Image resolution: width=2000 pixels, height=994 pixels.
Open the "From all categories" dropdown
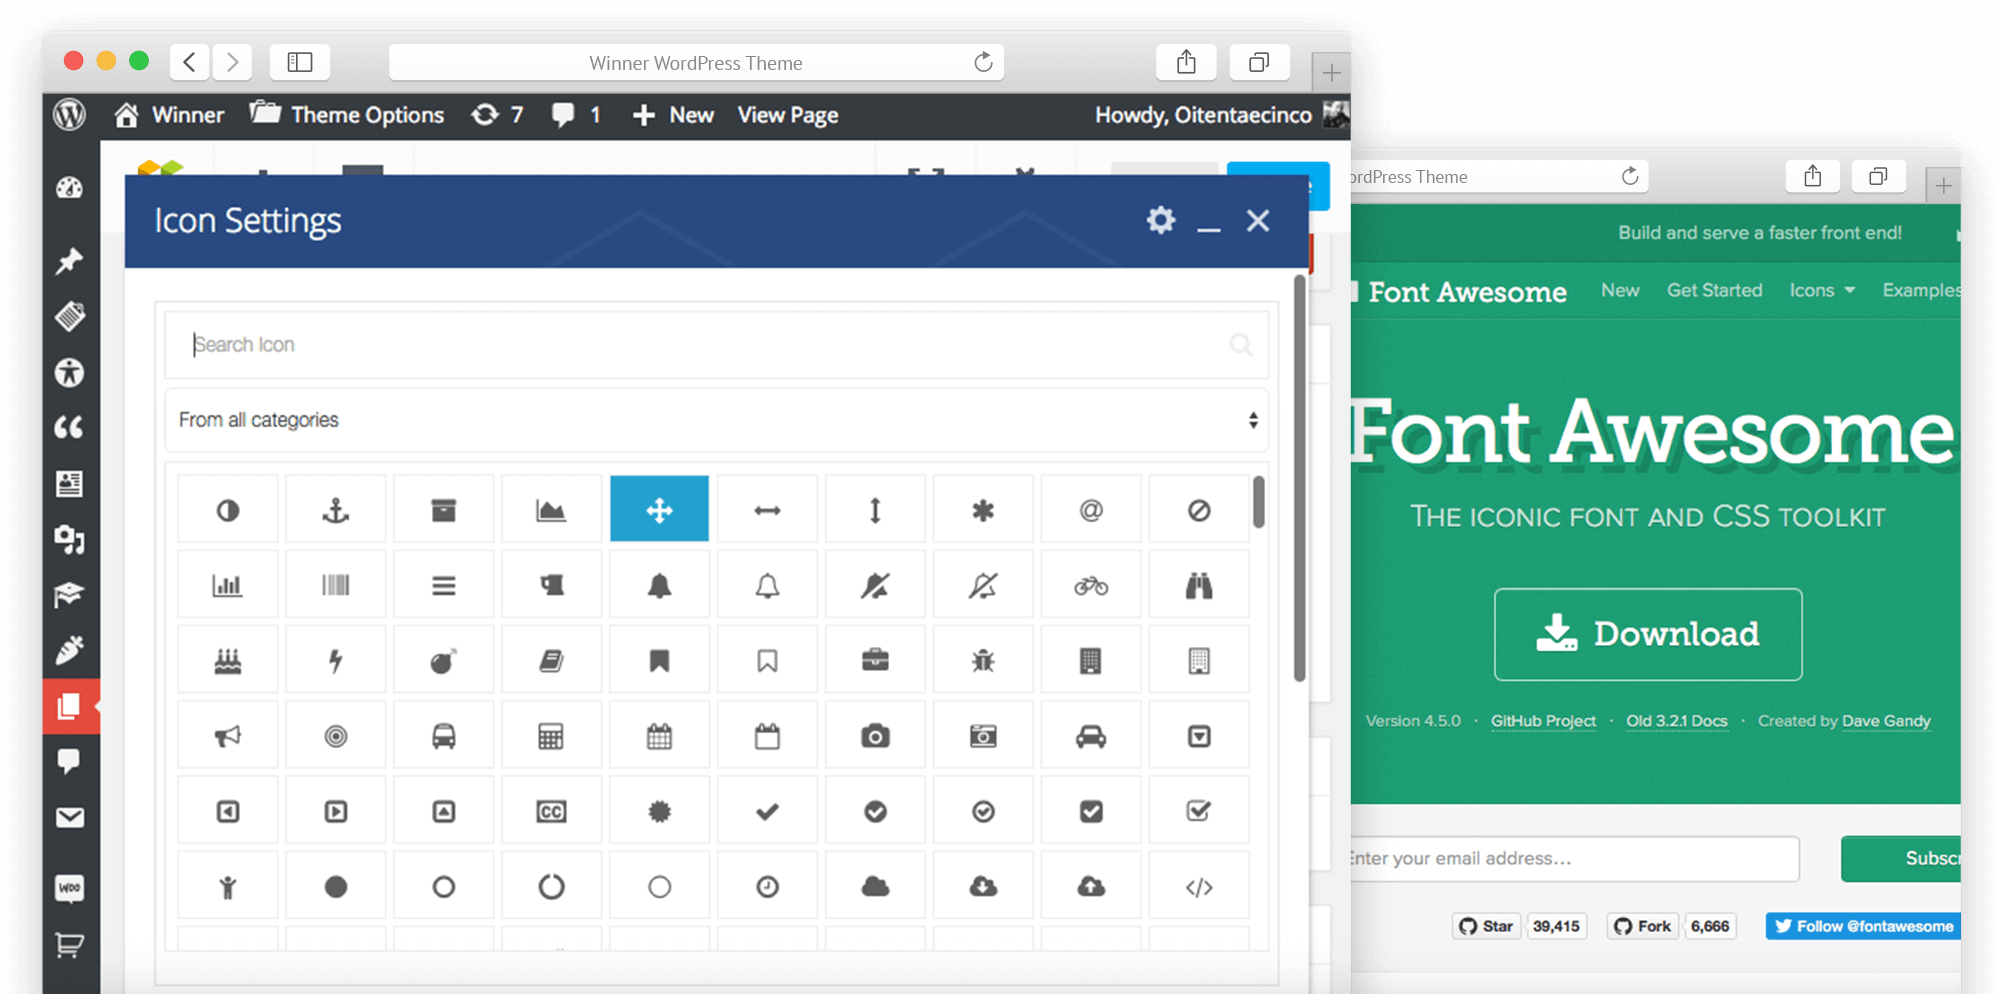coord(716,420)
